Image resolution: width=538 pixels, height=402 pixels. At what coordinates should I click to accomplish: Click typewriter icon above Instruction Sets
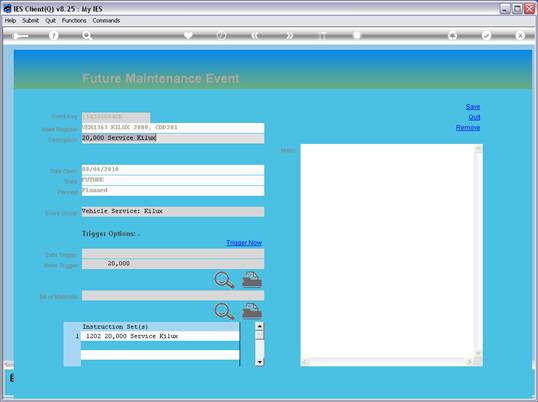(252, 311)
